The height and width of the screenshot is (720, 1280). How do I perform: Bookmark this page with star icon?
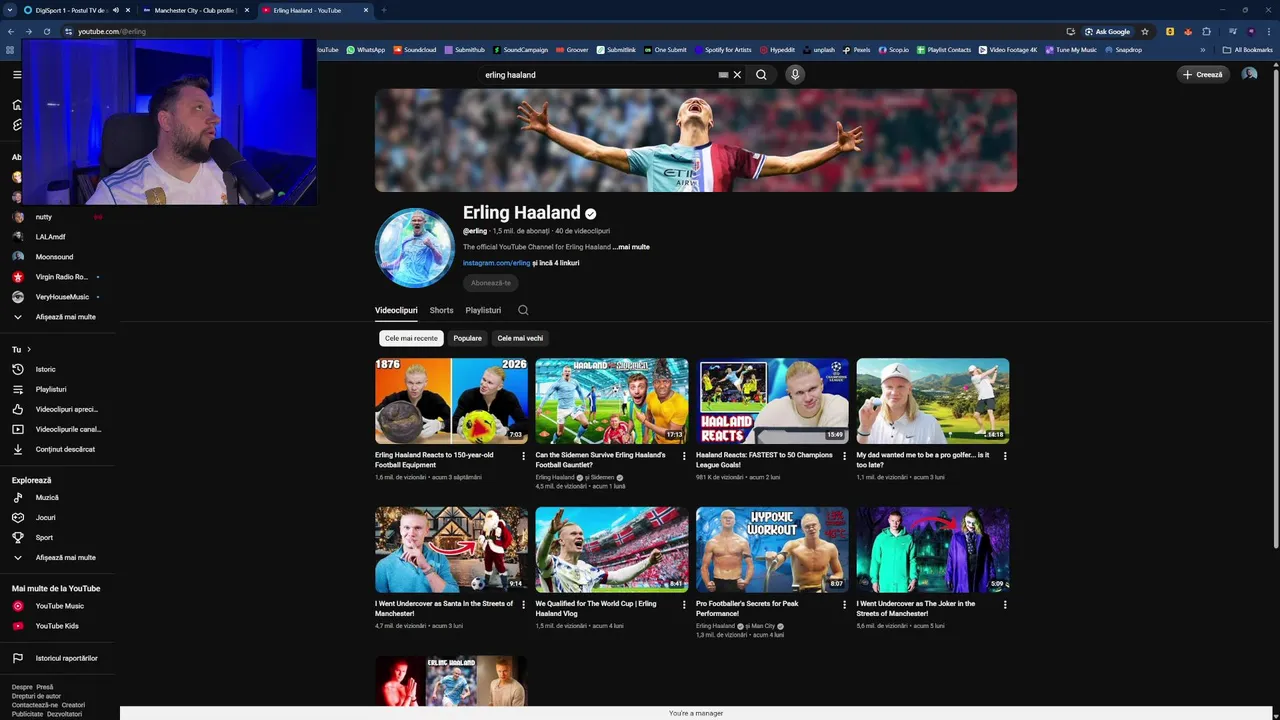tap(1145, 32)
